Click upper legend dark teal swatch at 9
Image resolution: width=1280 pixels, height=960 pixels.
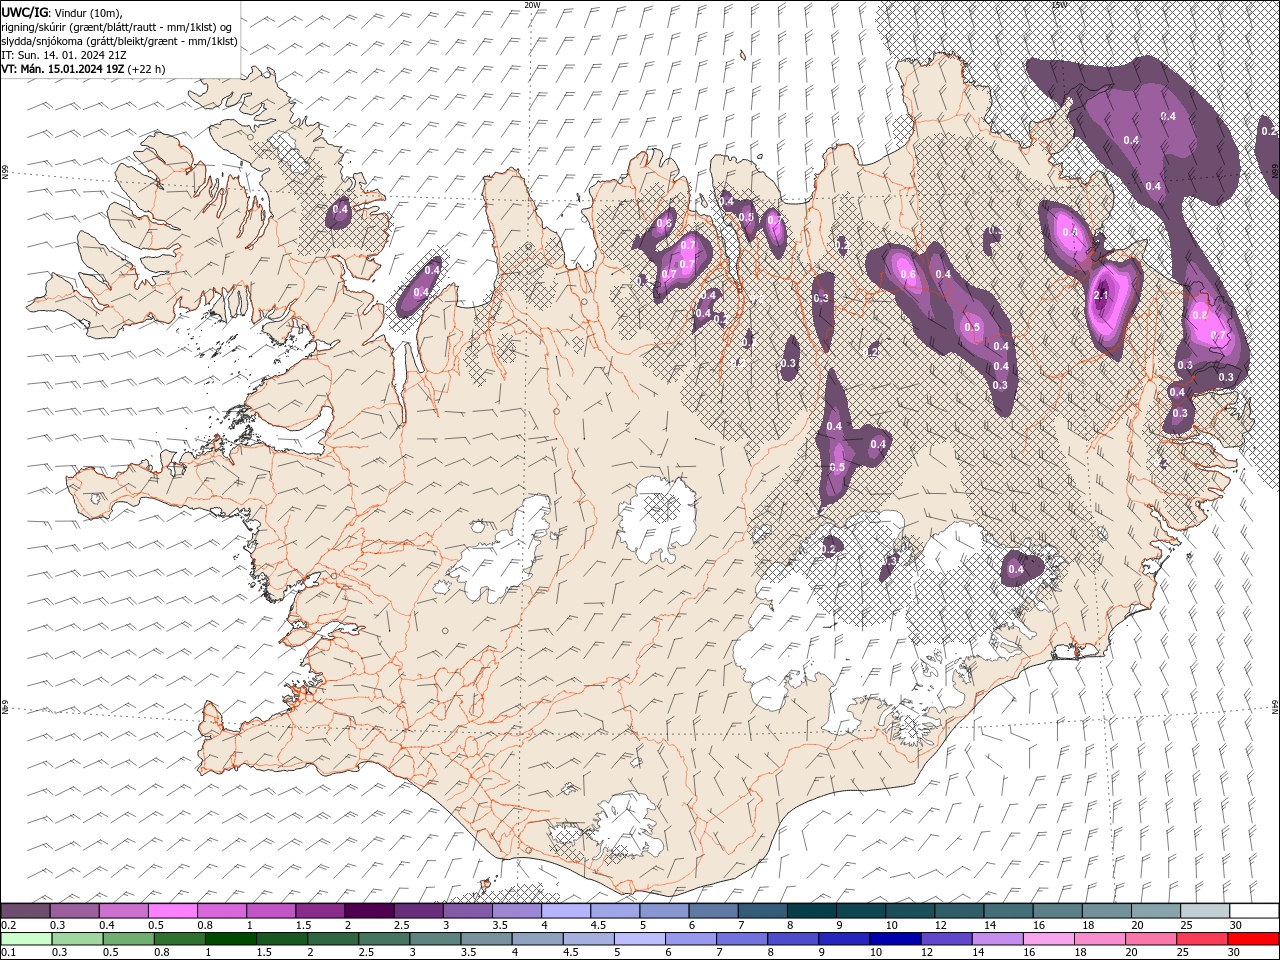pos(861,911)
